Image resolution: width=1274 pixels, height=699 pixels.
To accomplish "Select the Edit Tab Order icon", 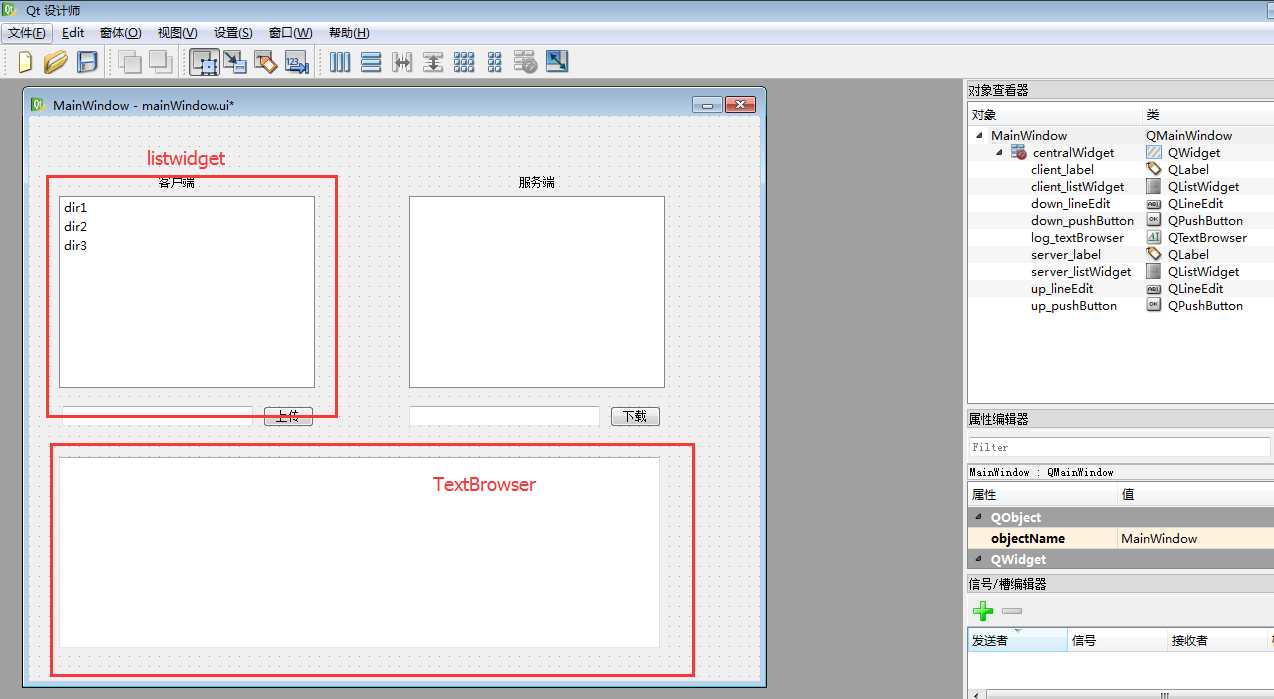I will coord(296,62).
